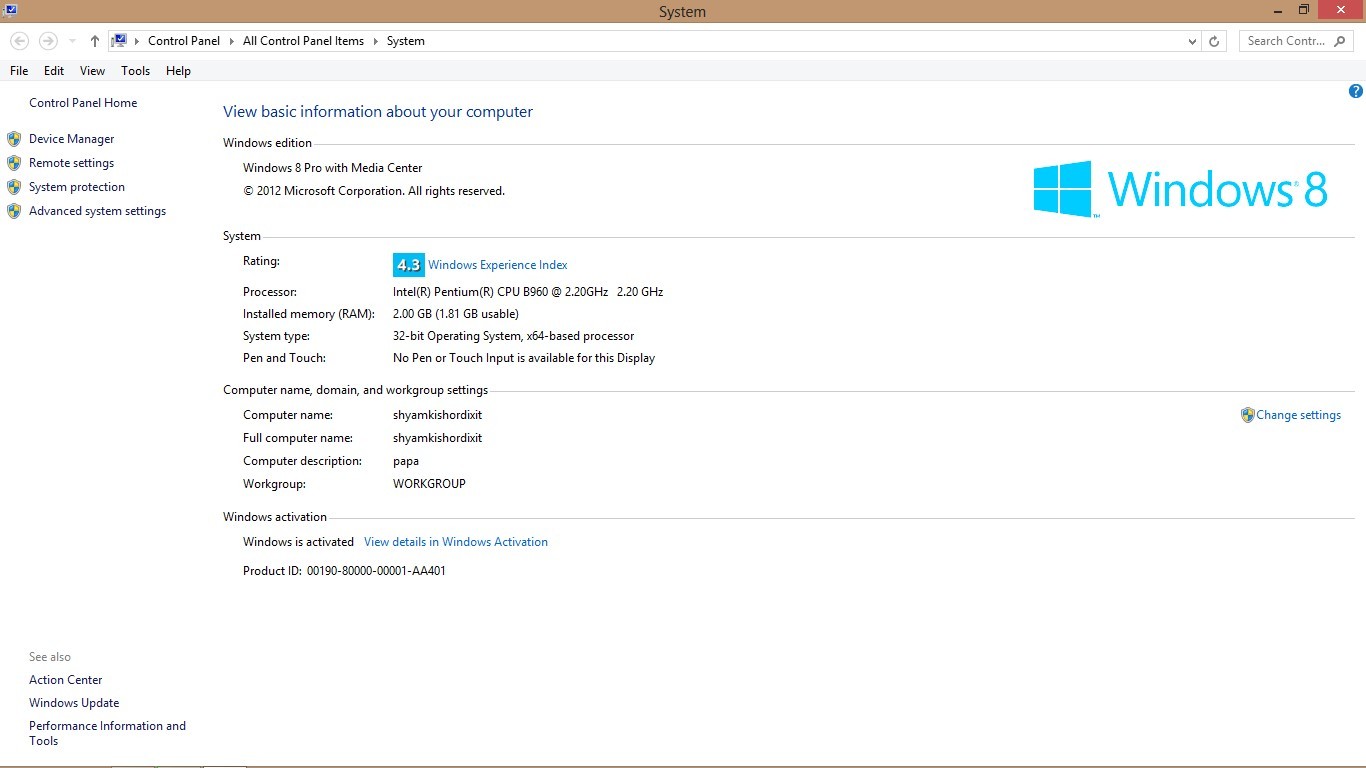The height and width of the screenshot is (768, 1366).
Task: Open System protection link
Action: [77, 187]
